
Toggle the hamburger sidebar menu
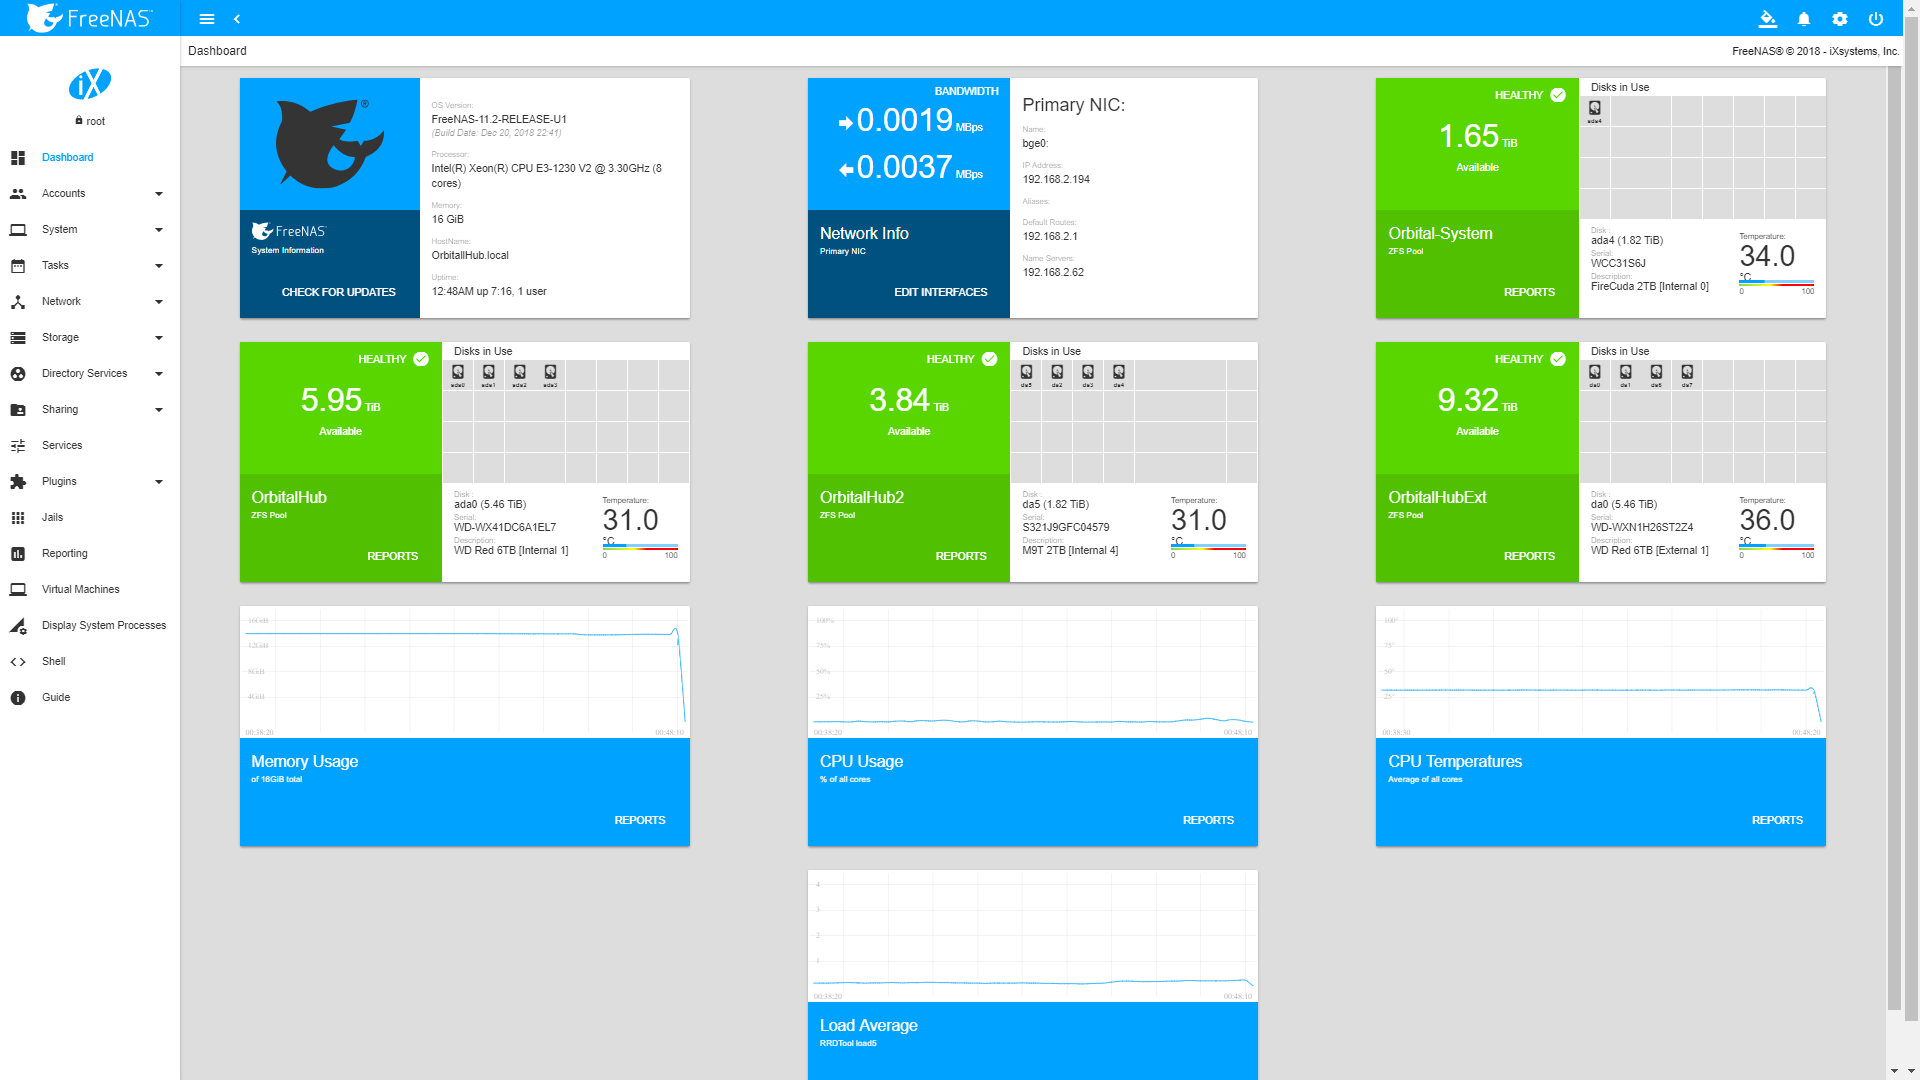(x=207, y=19)
